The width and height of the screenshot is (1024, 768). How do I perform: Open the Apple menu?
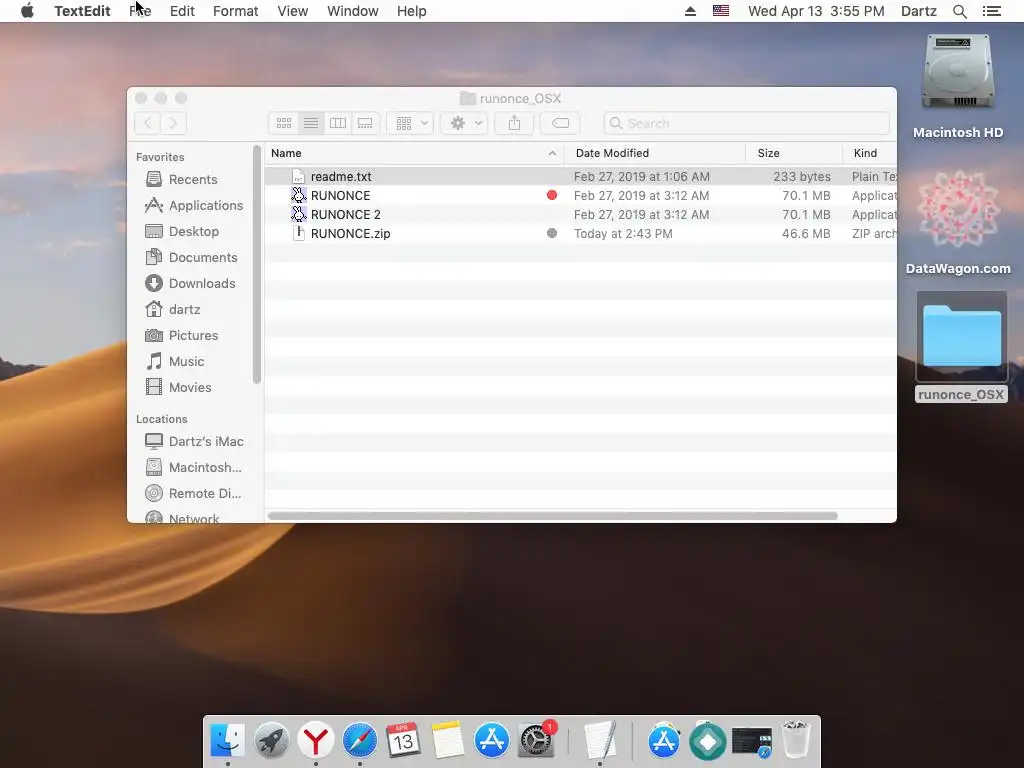[27, 11]
